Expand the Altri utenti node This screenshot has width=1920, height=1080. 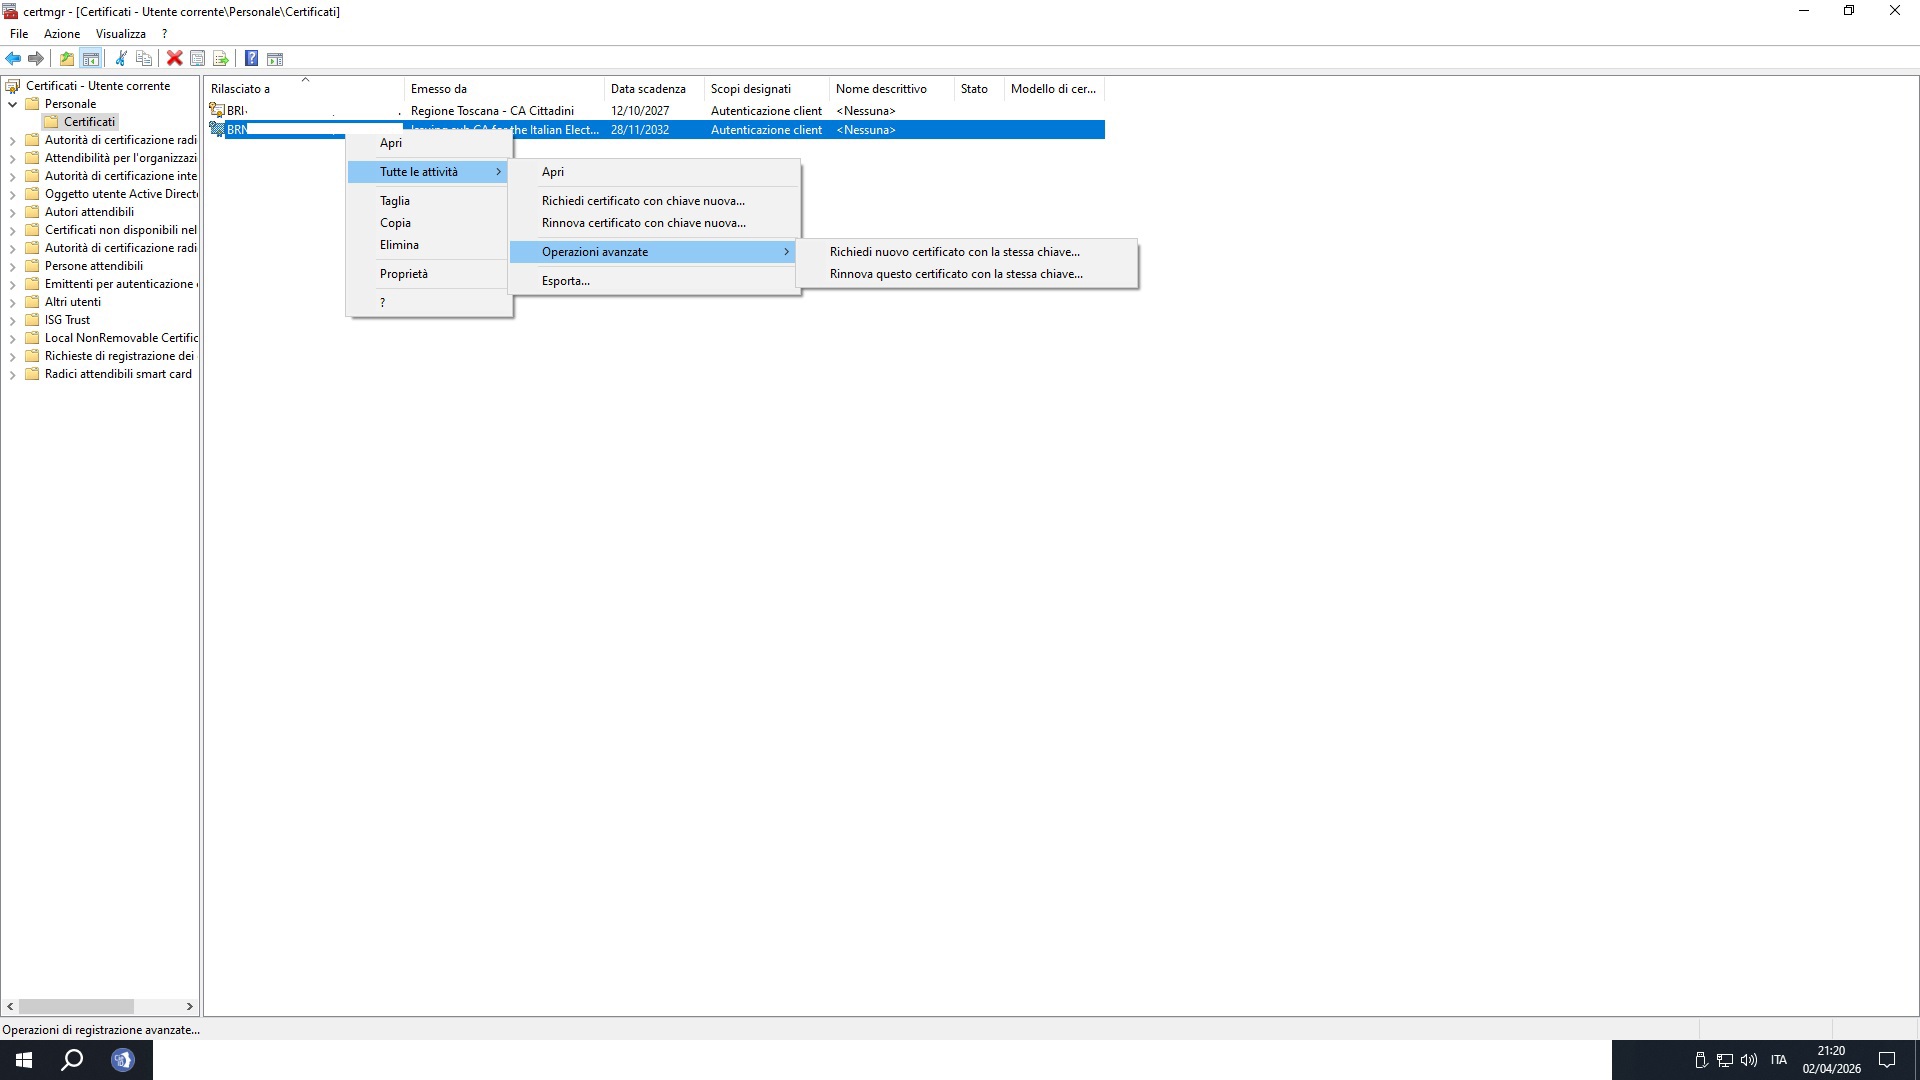coord(12,302)
